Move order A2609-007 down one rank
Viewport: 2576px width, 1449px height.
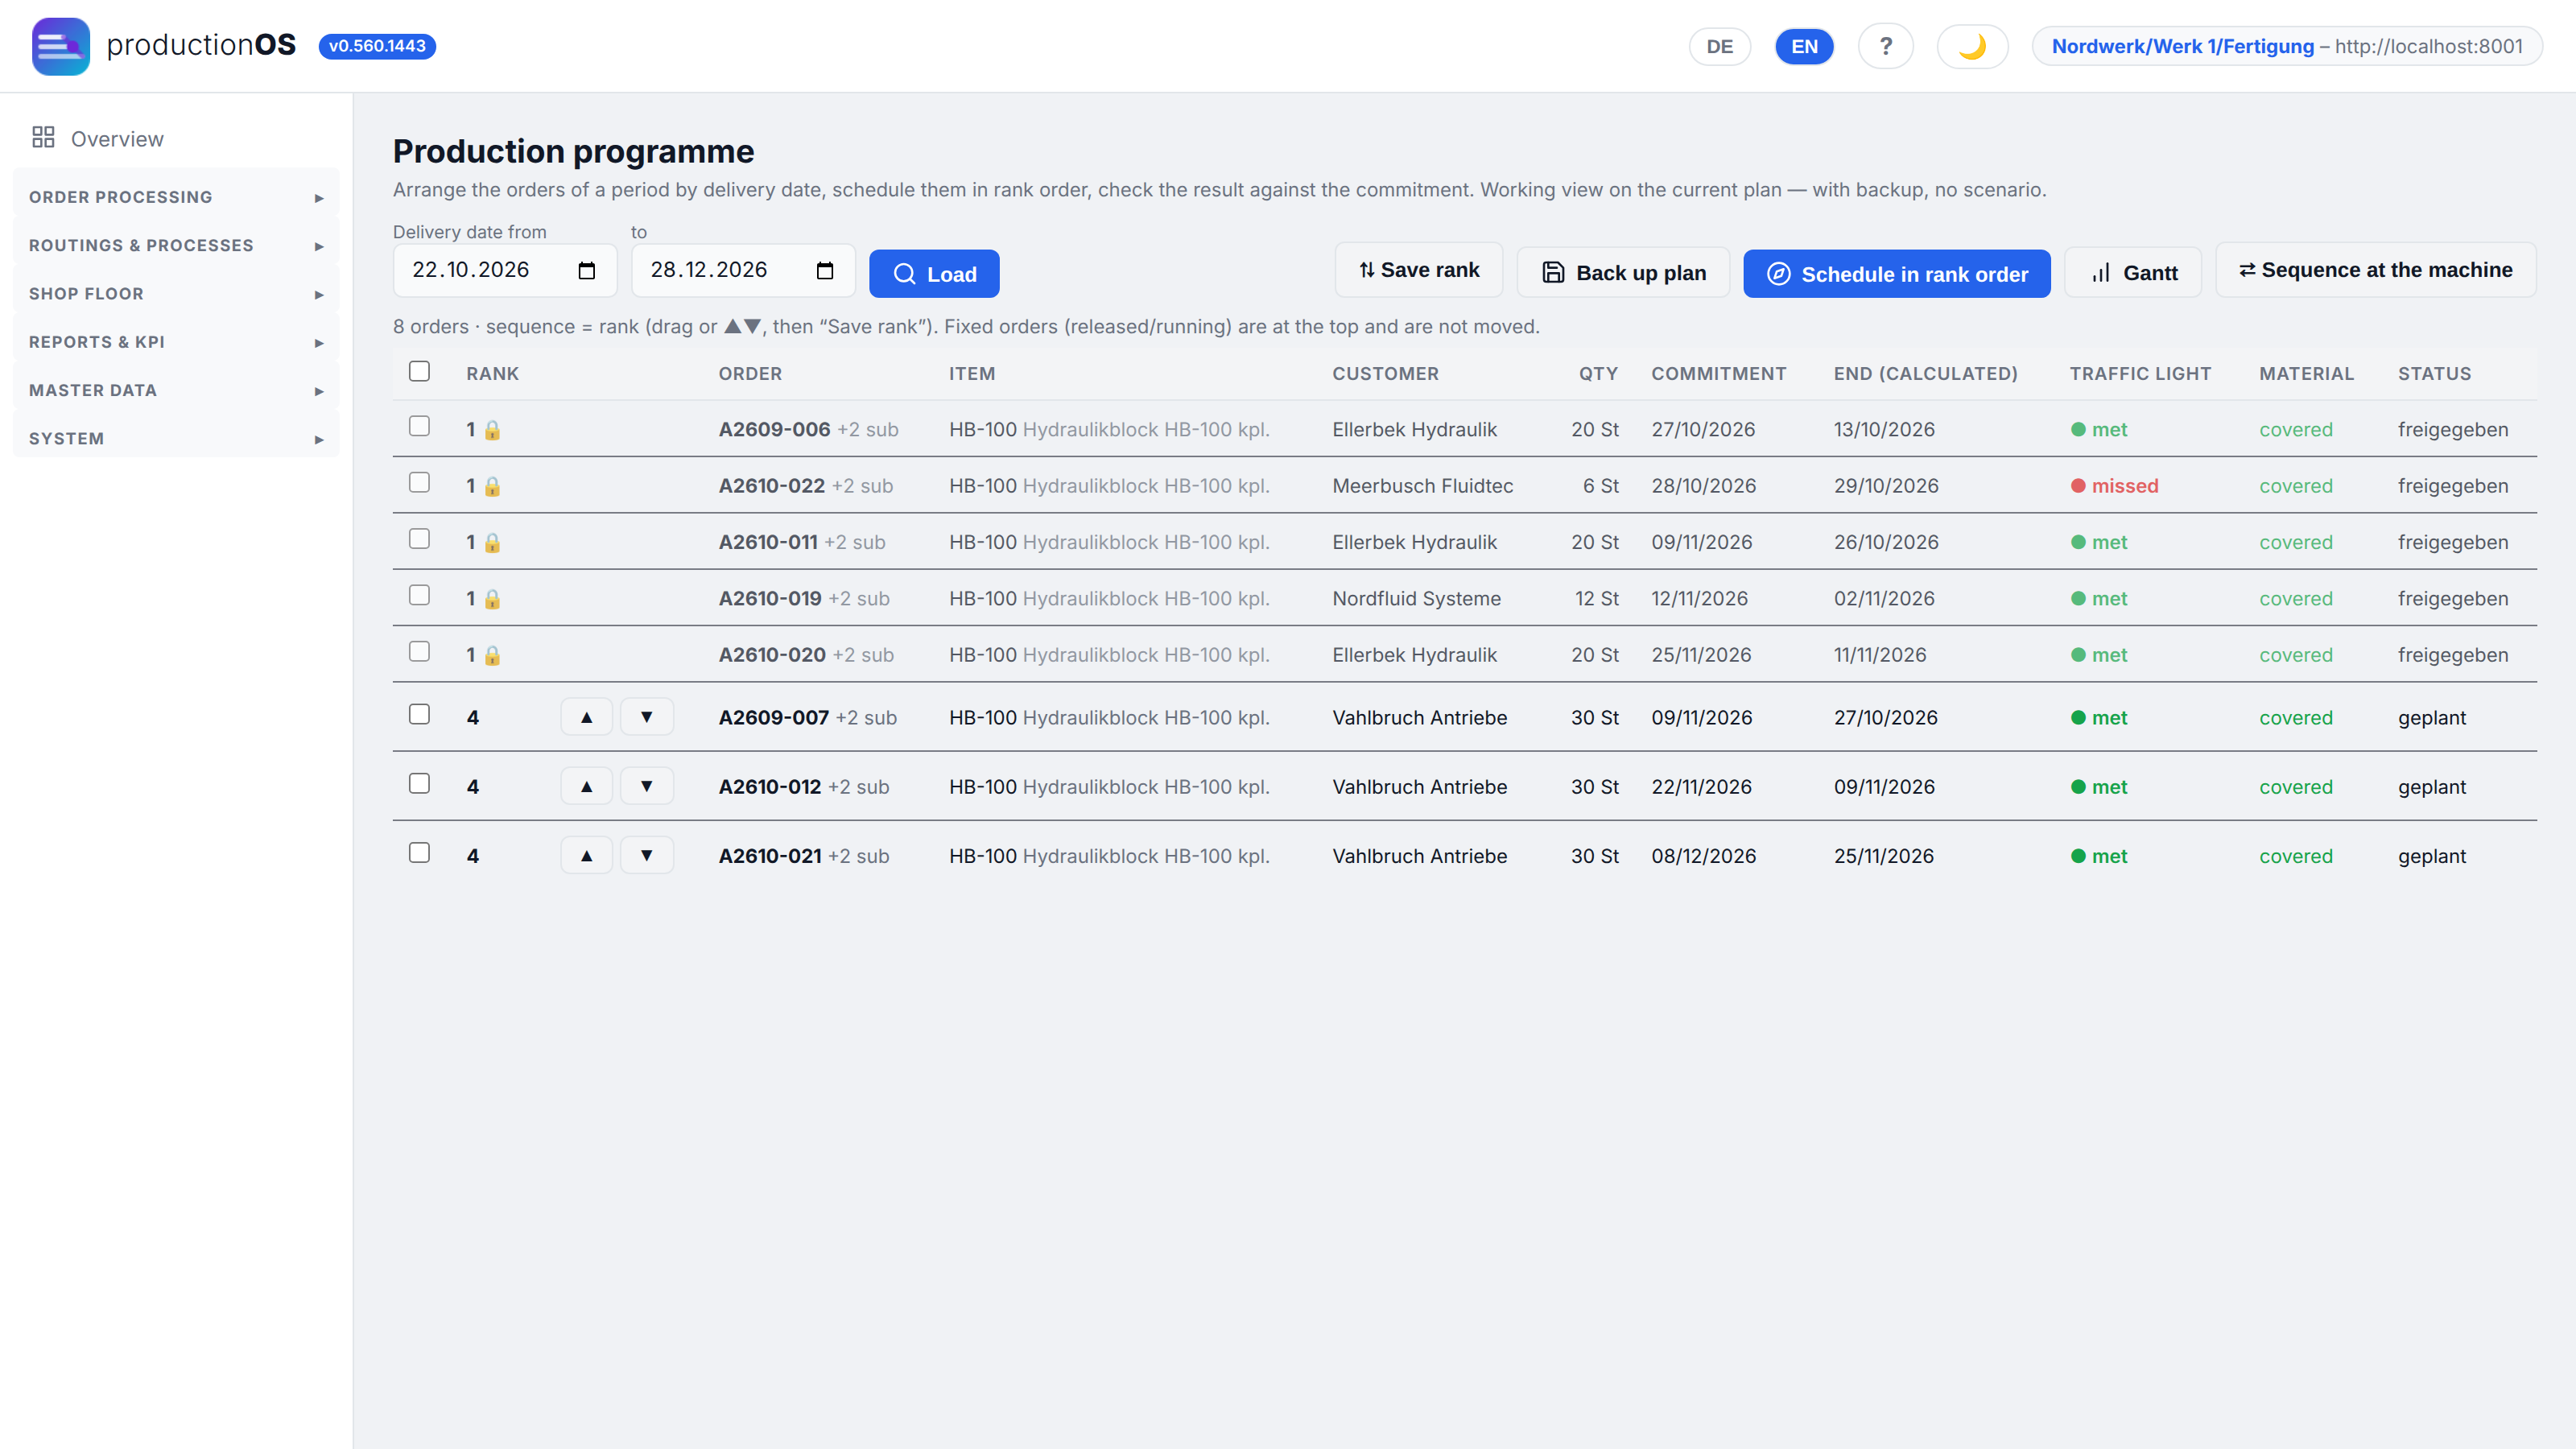(x=647, y=717)
